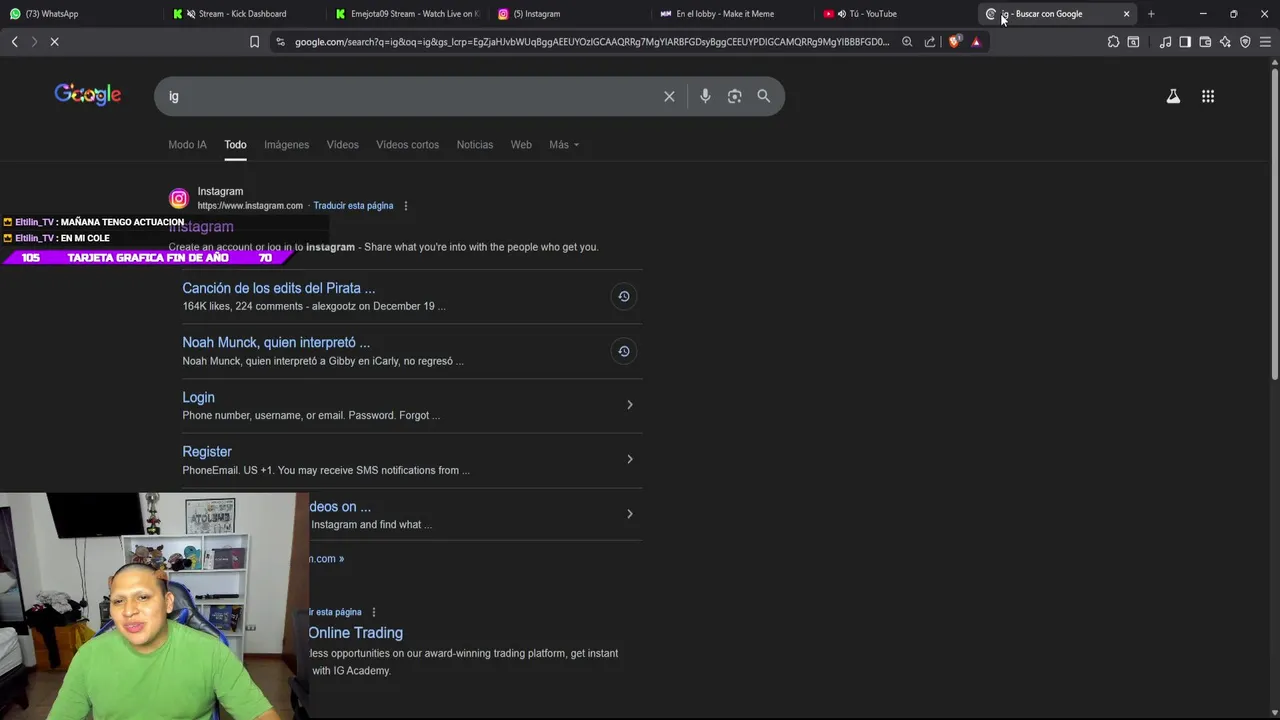Start voice search with the microphone icon

(705, 96)
